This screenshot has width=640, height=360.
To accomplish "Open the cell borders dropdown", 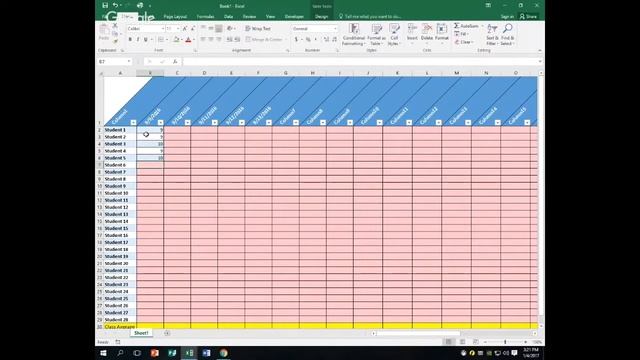I will coord(167,40).
